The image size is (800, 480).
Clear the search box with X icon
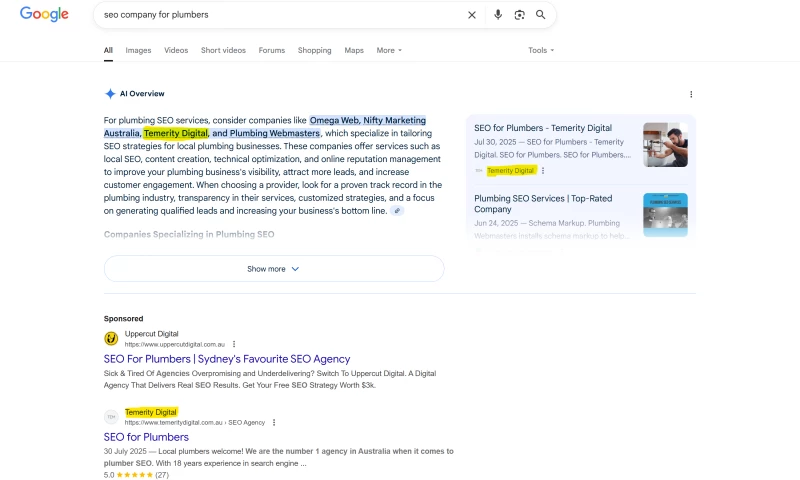pyautogui.click(x=472, y=15)
